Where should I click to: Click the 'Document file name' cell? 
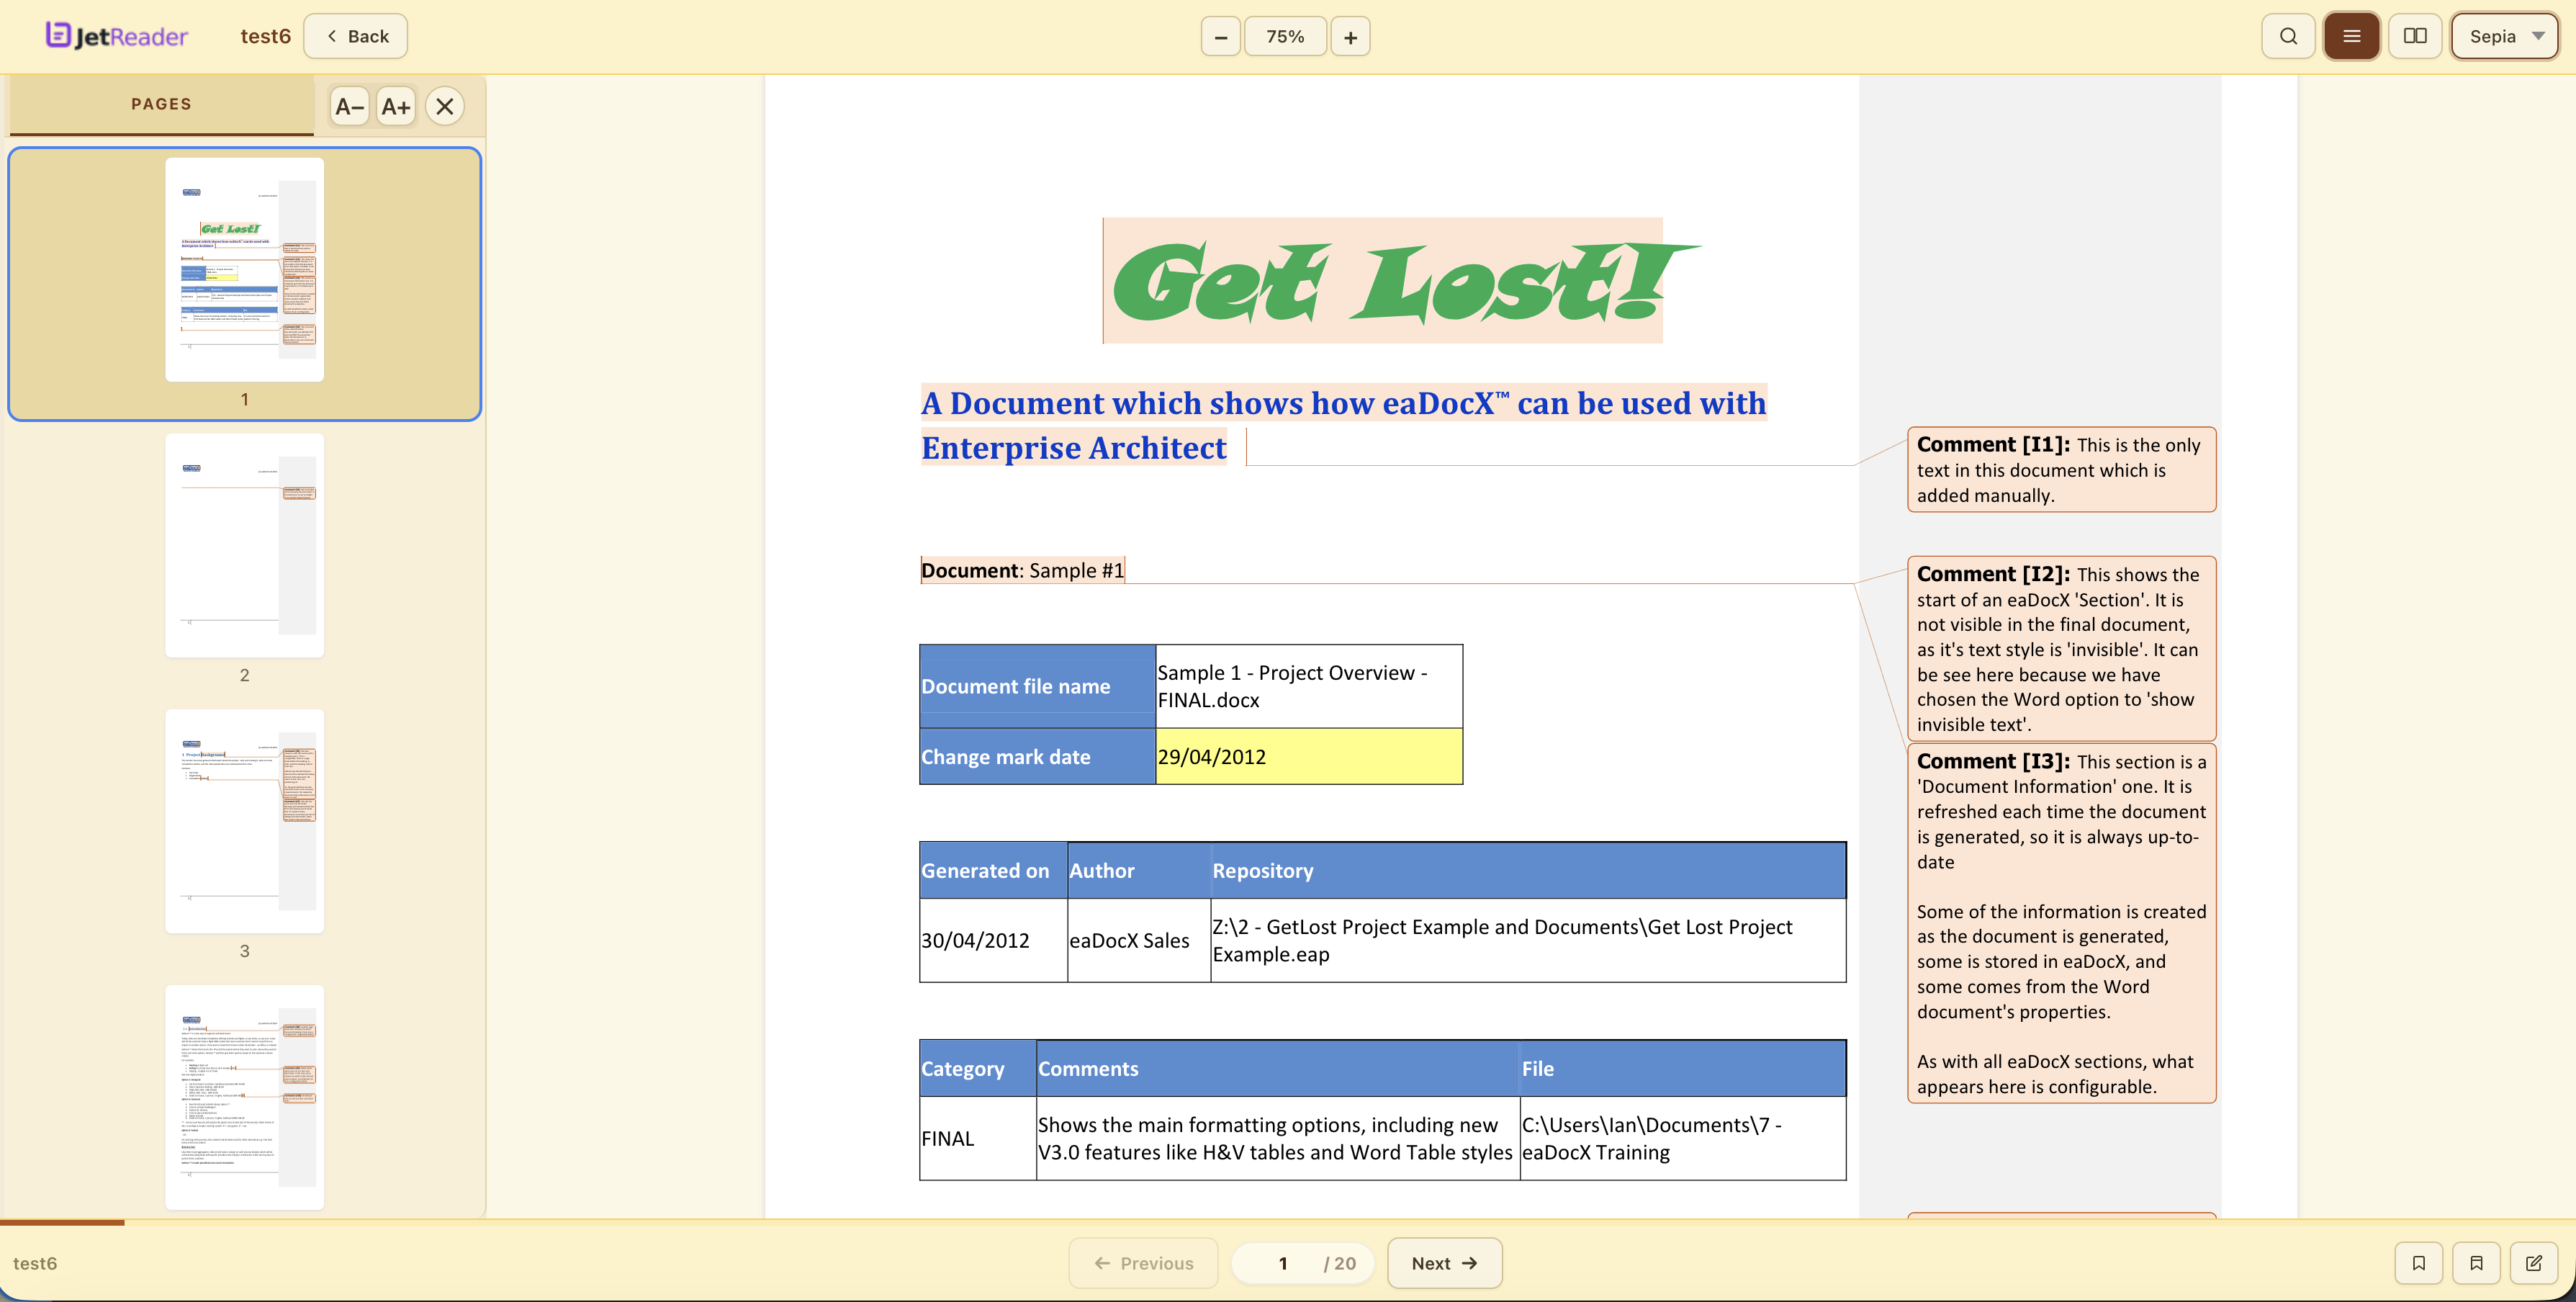(1037, 686)
